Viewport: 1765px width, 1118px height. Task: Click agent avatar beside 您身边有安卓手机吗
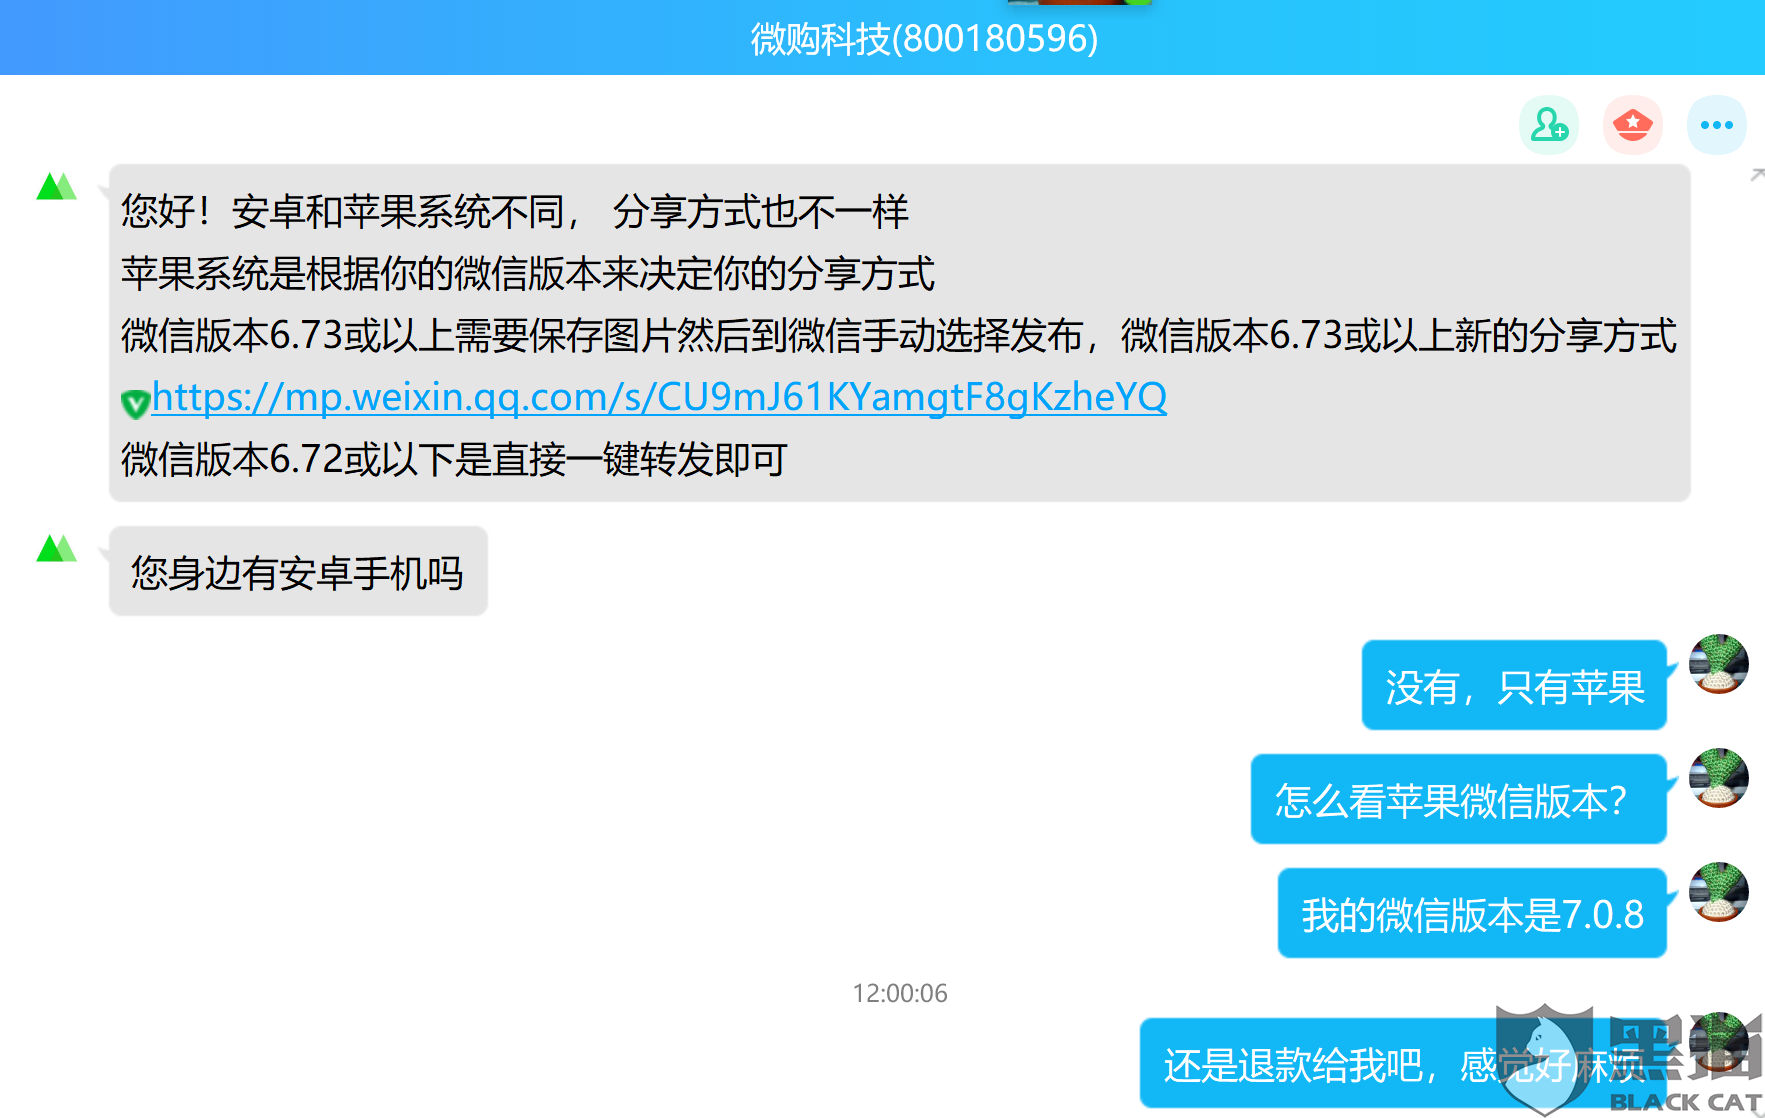pyautogui.click(x=55, y=547)
